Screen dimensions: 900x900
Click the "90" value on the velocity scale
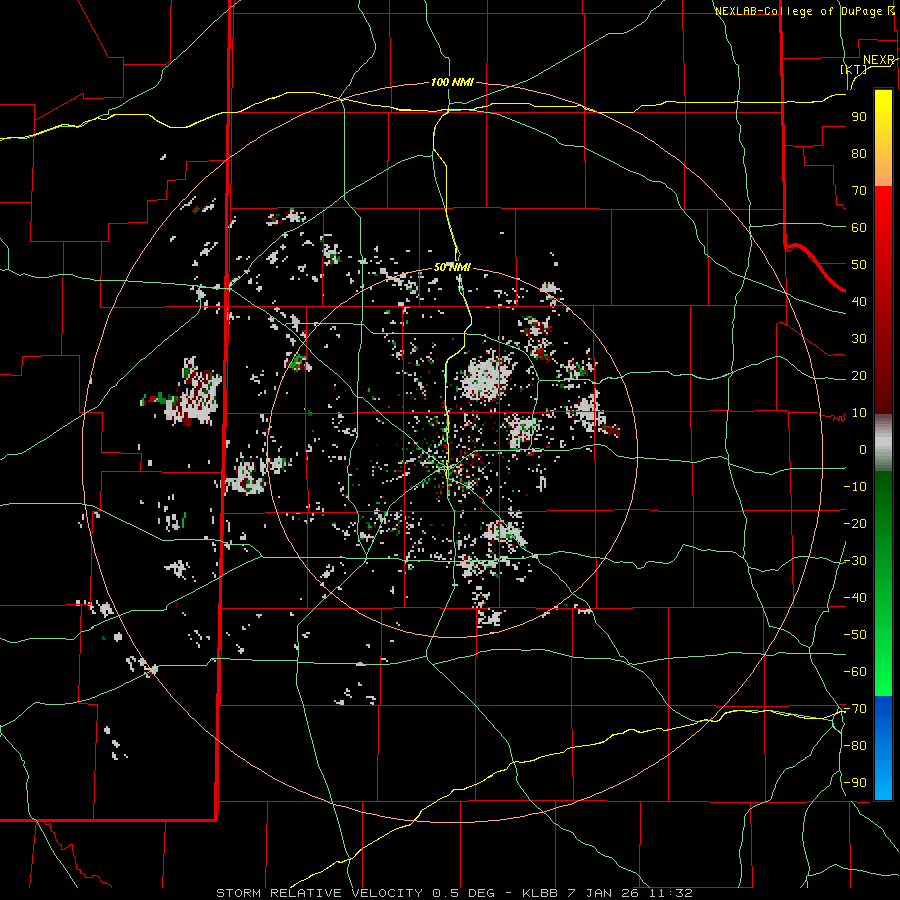[859, 117]
